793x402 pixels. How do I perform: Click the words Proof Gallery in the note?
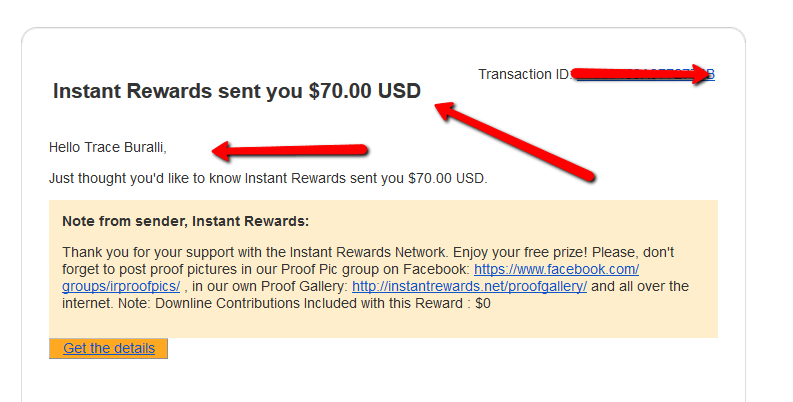(303, 286)
